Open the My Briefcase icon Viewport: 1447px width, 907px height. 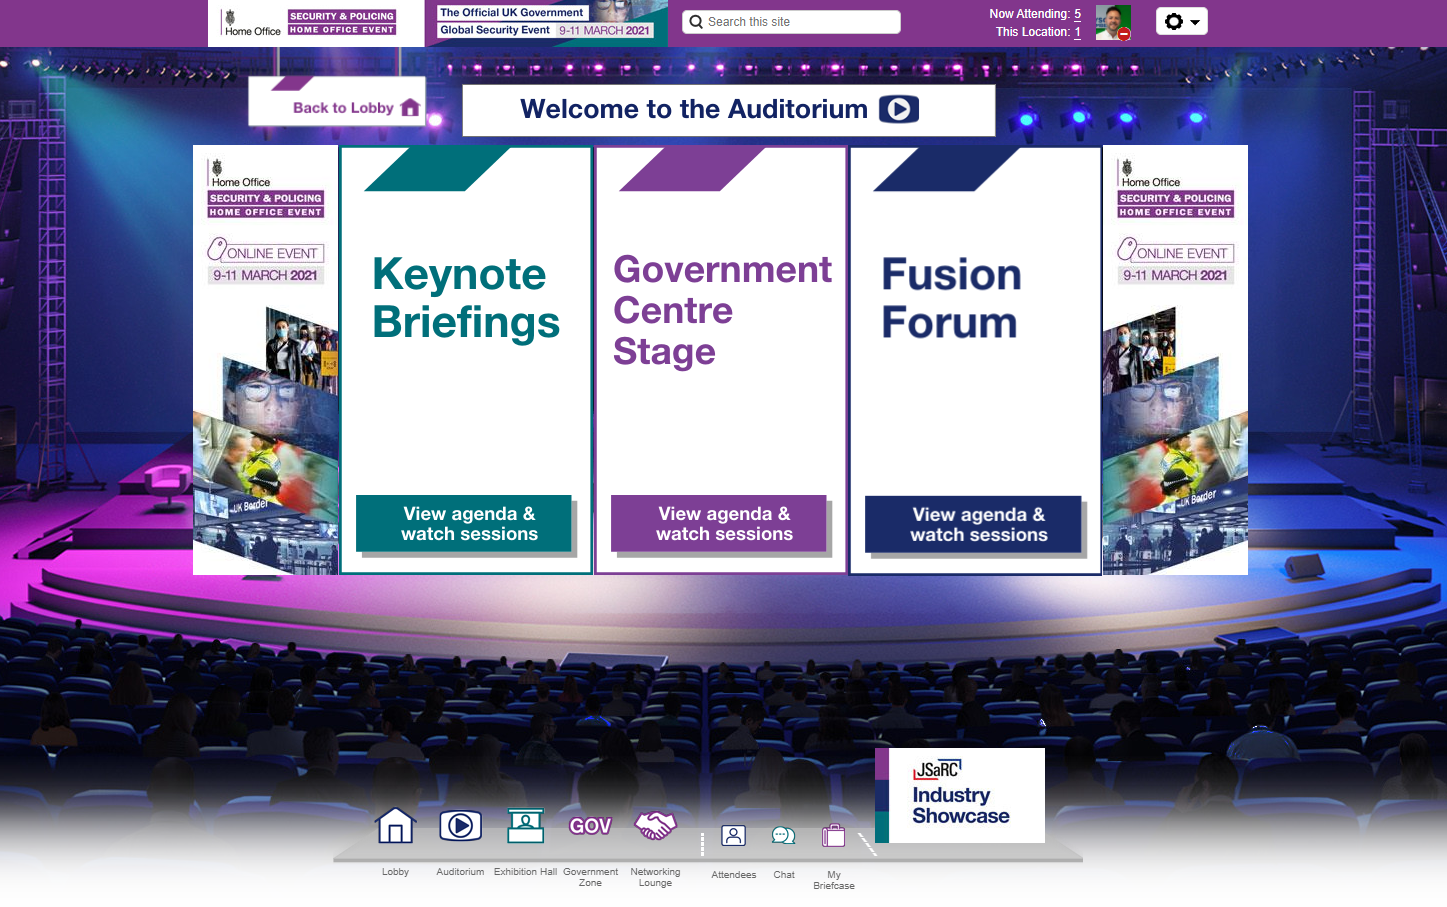coord(833,836)
